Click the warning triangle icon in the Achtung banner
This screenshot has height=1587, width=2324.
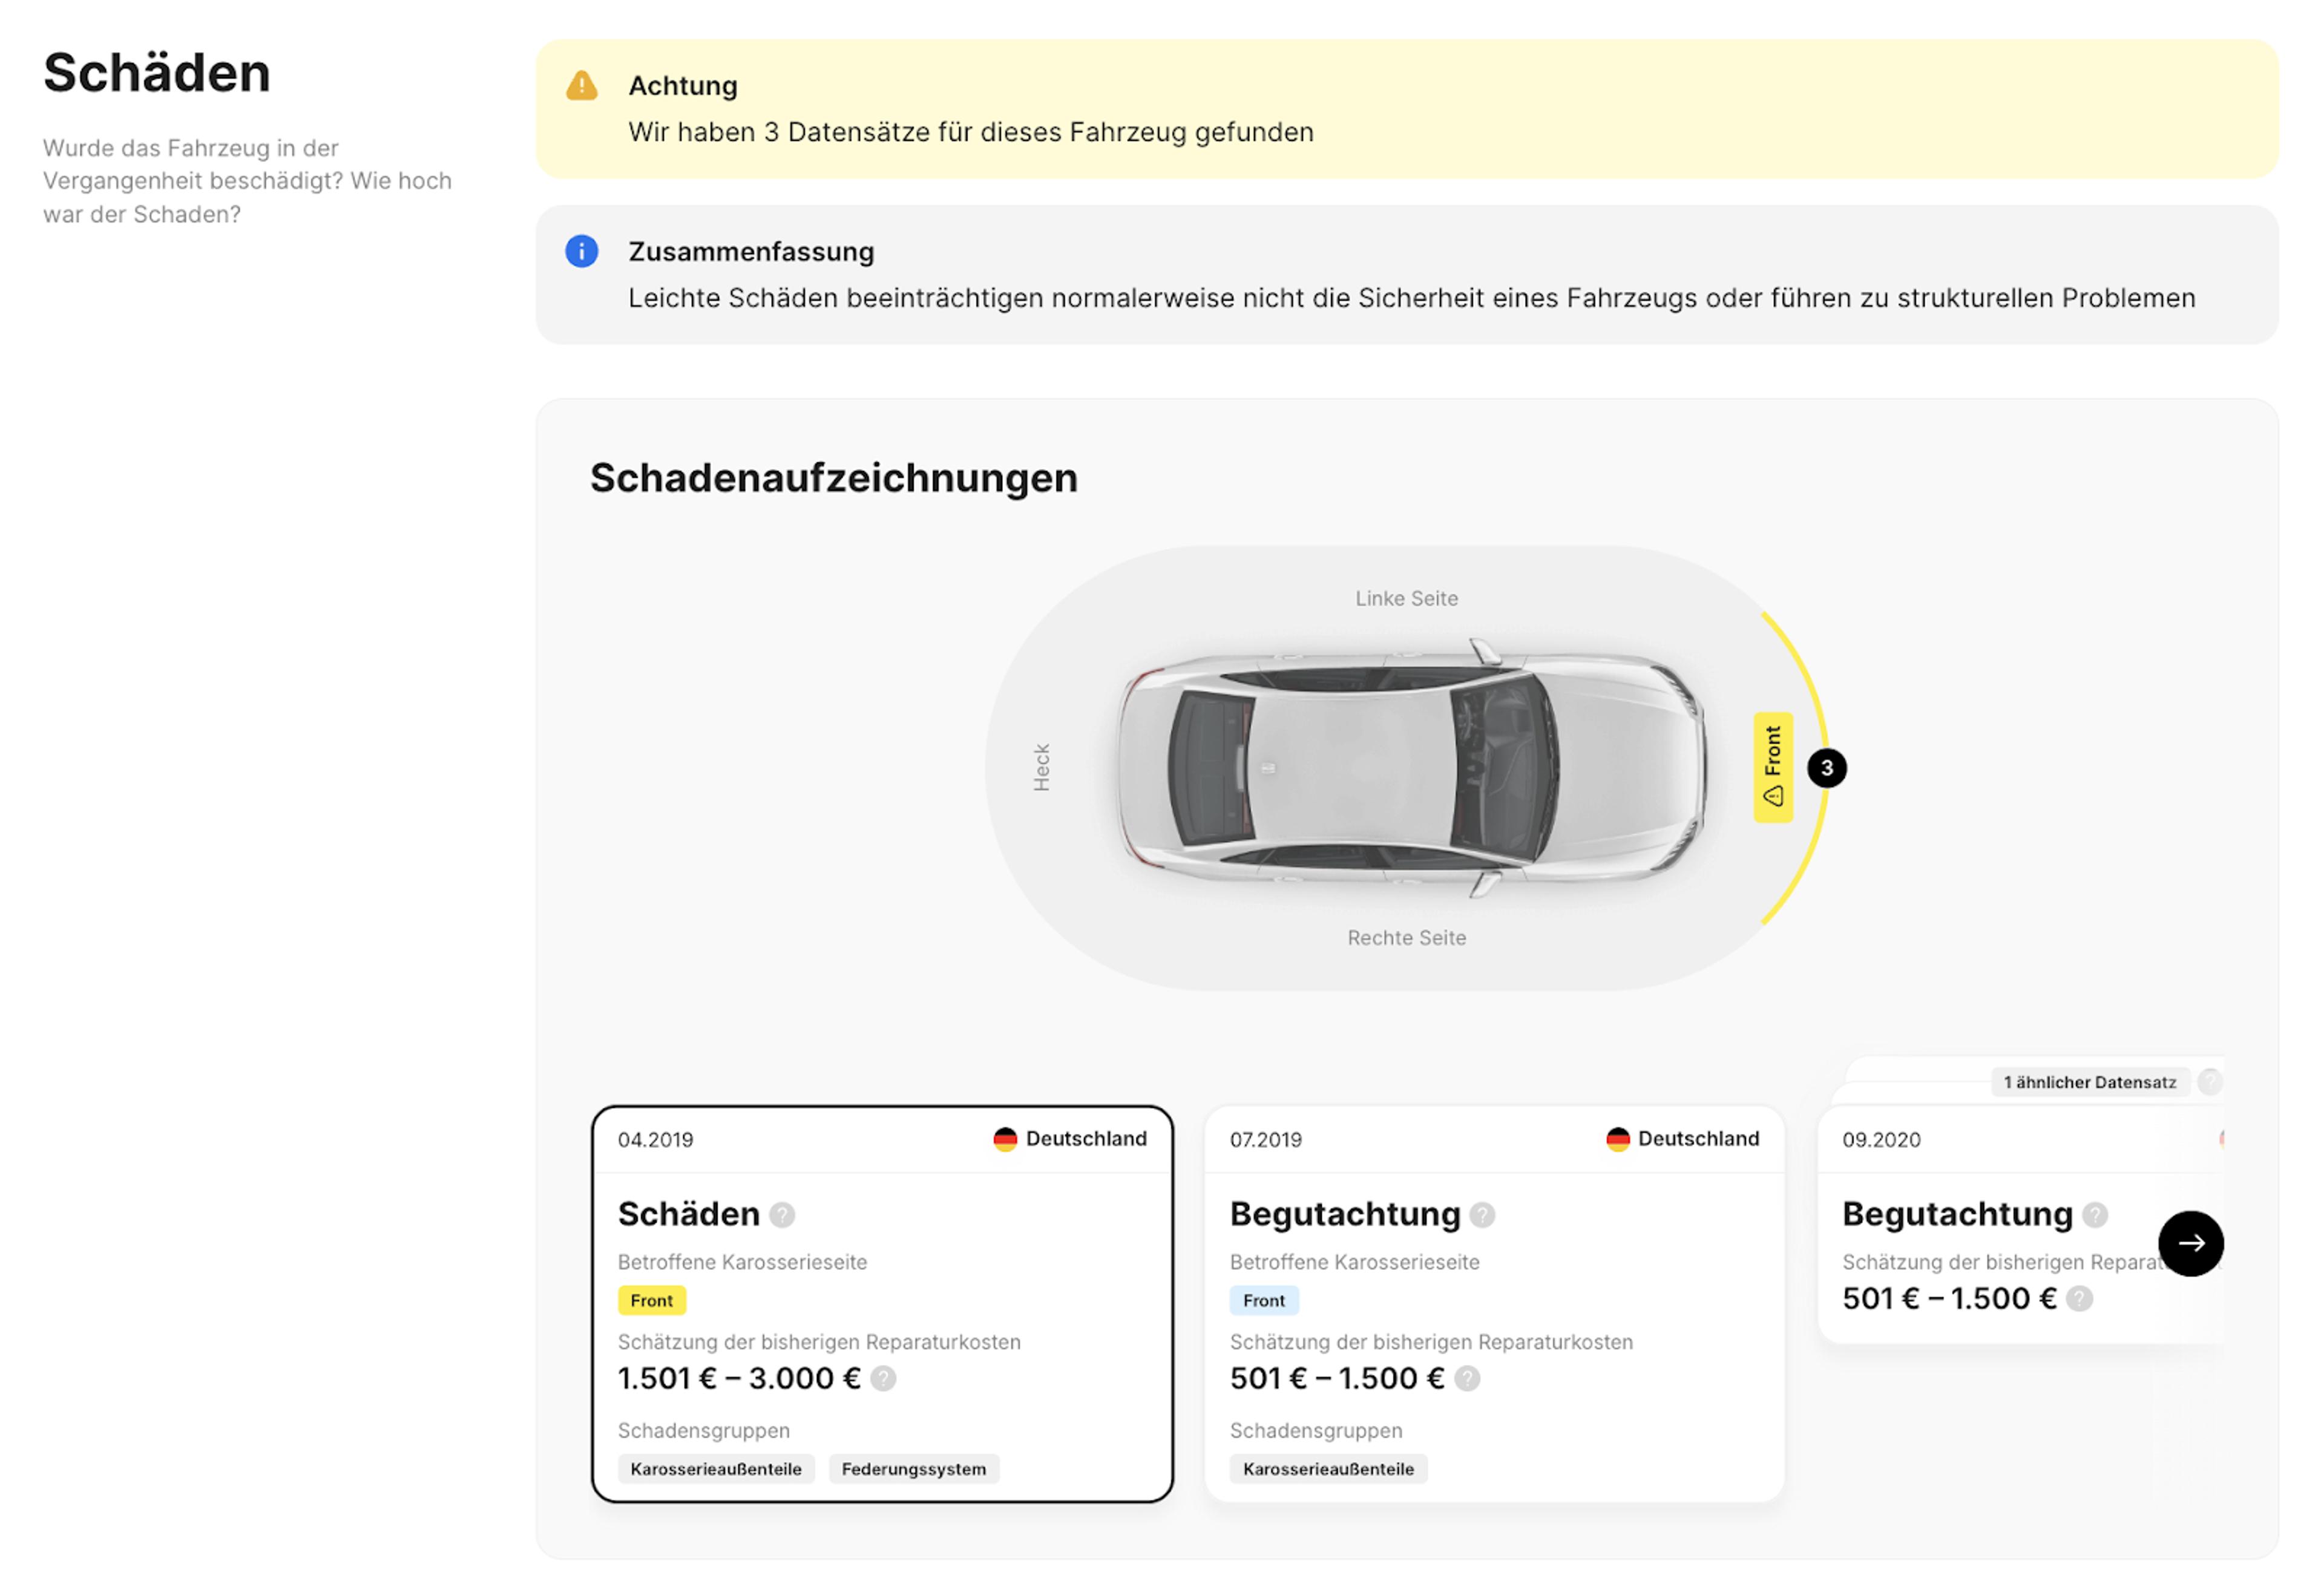[581, 86]
